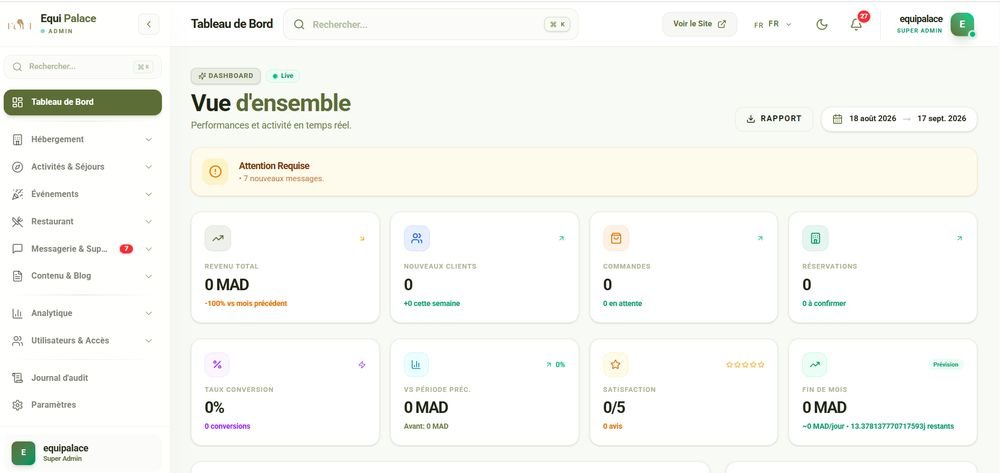
Task: Click the Utilisateurs & Accès people icon
Action: coord(18,341)
